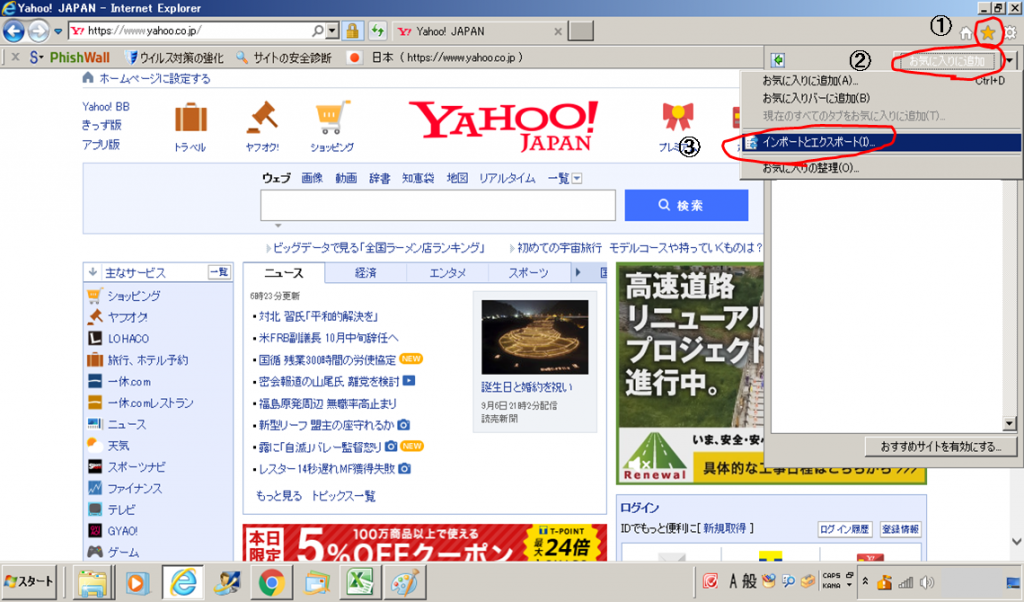Viewport: 1024px width, 602px height.
Task: Pin the Favorites Center panel icon
Action: click(x=777, y=60)
